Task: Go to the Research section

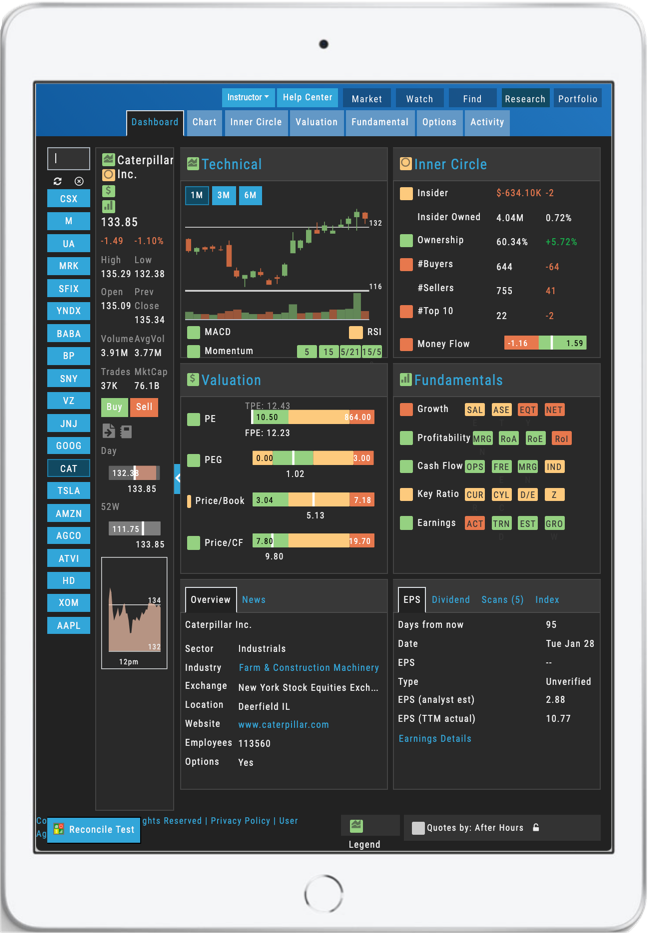Action: click(525, 99)
